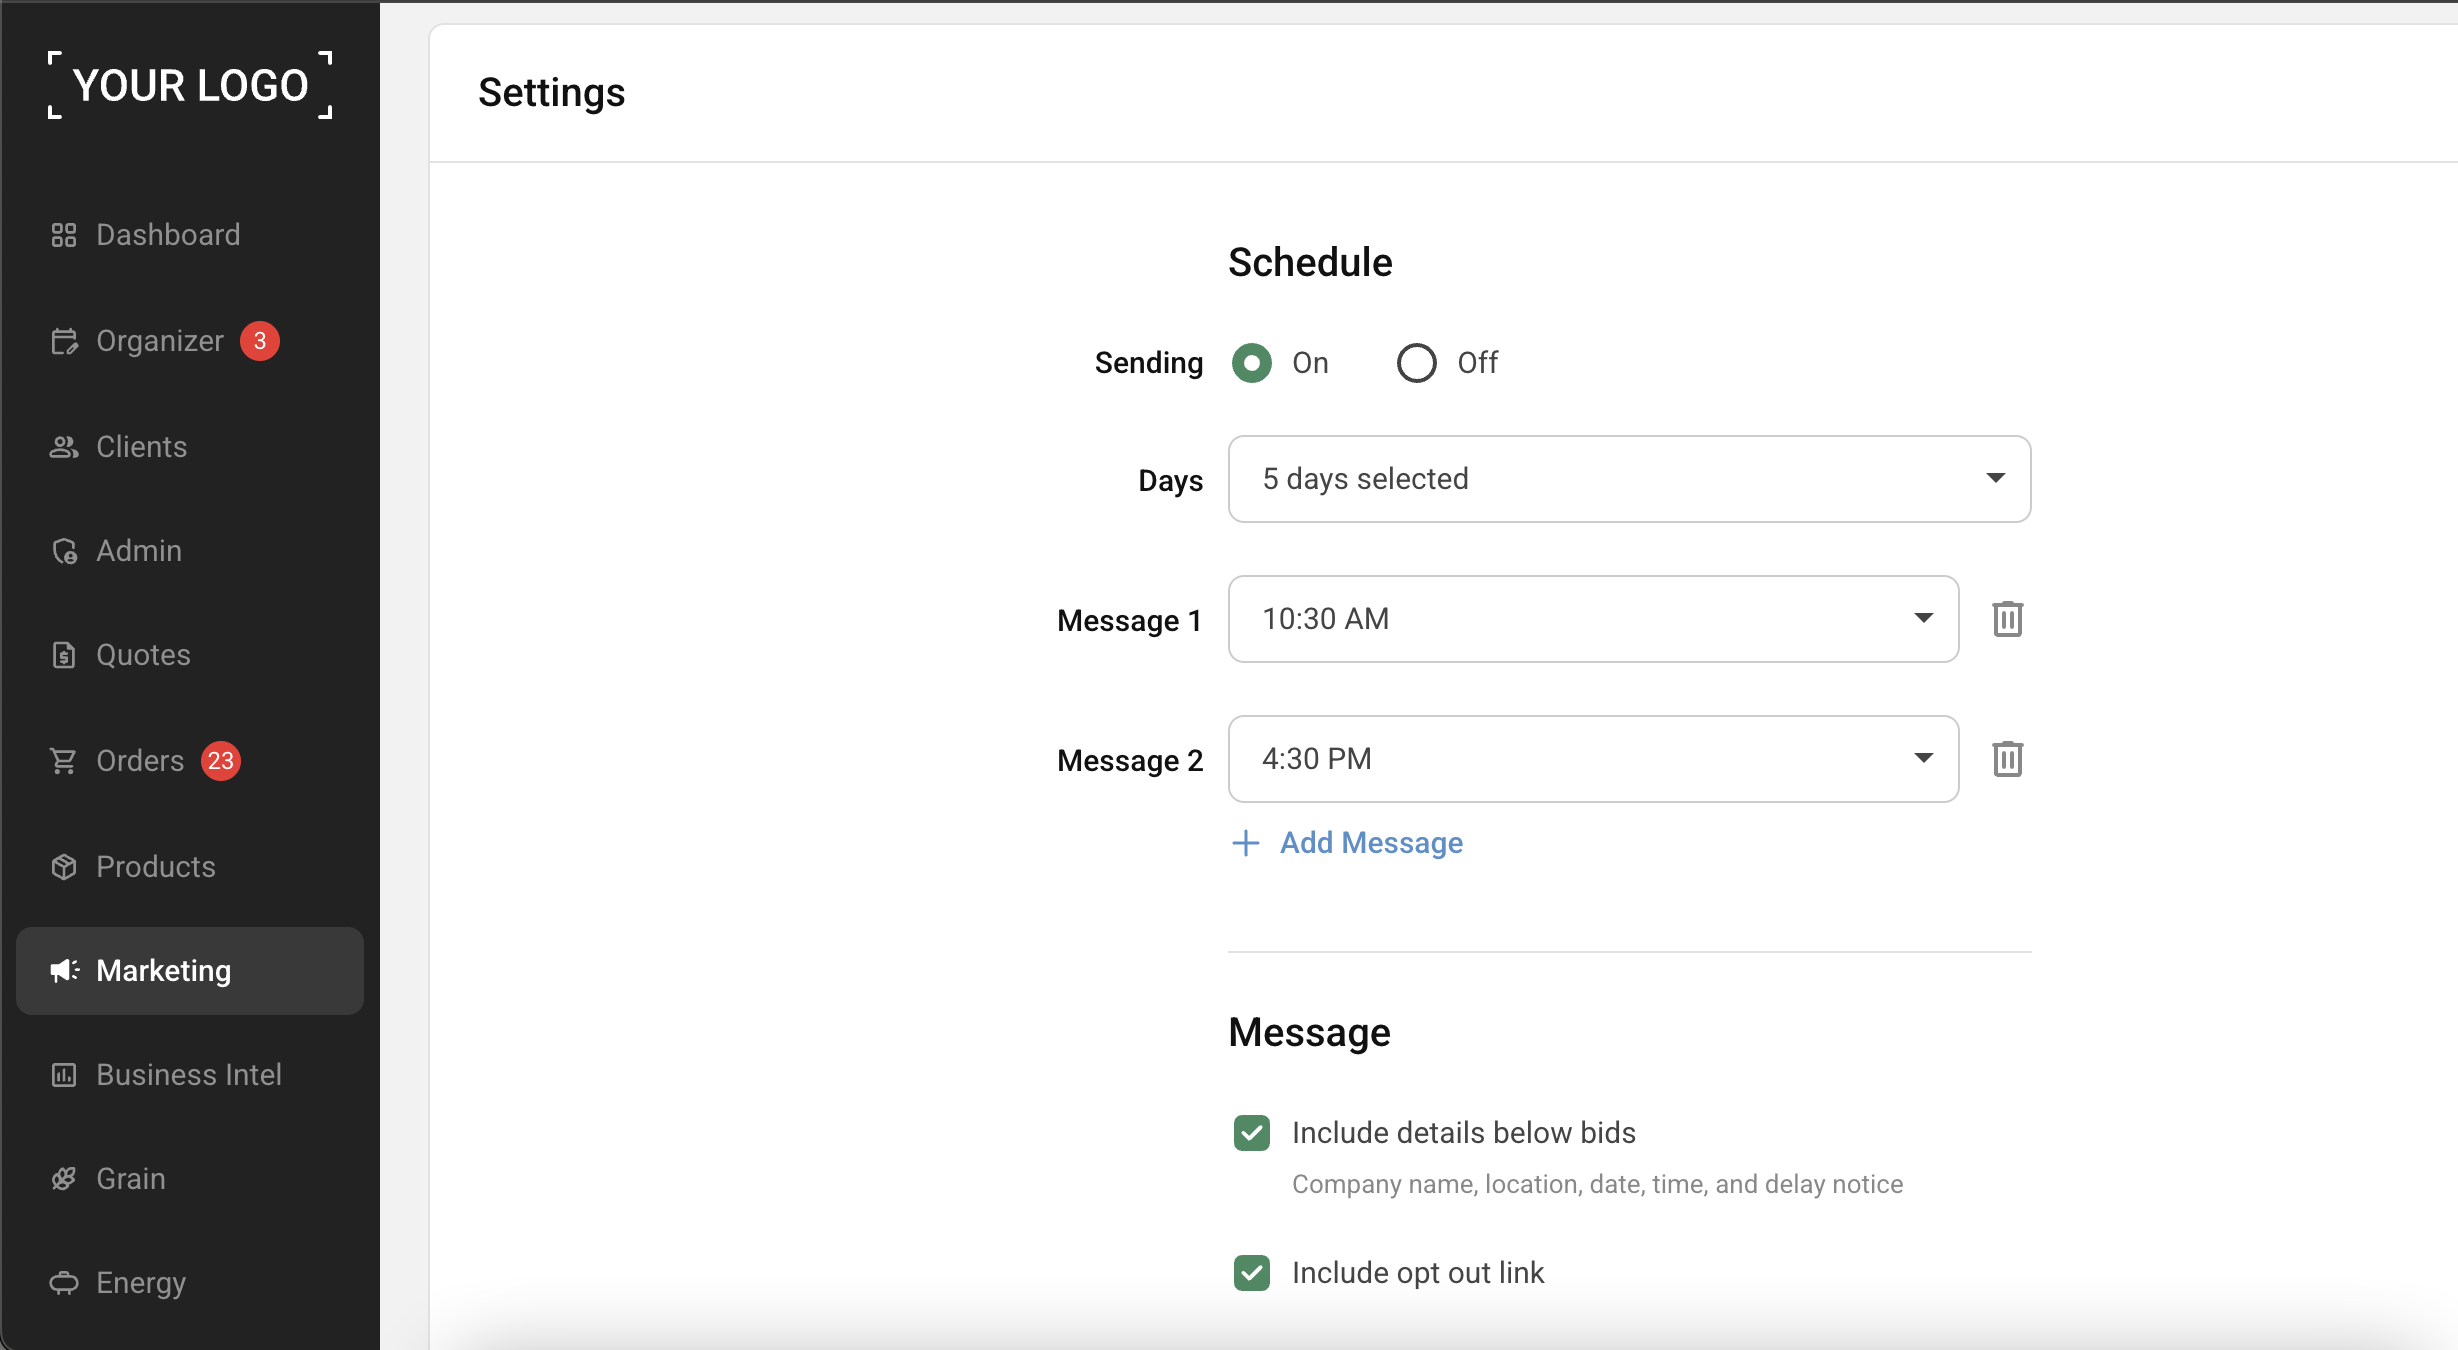
Task: Expand the Message 2 time dropdown
Action: pos(1593,759)
